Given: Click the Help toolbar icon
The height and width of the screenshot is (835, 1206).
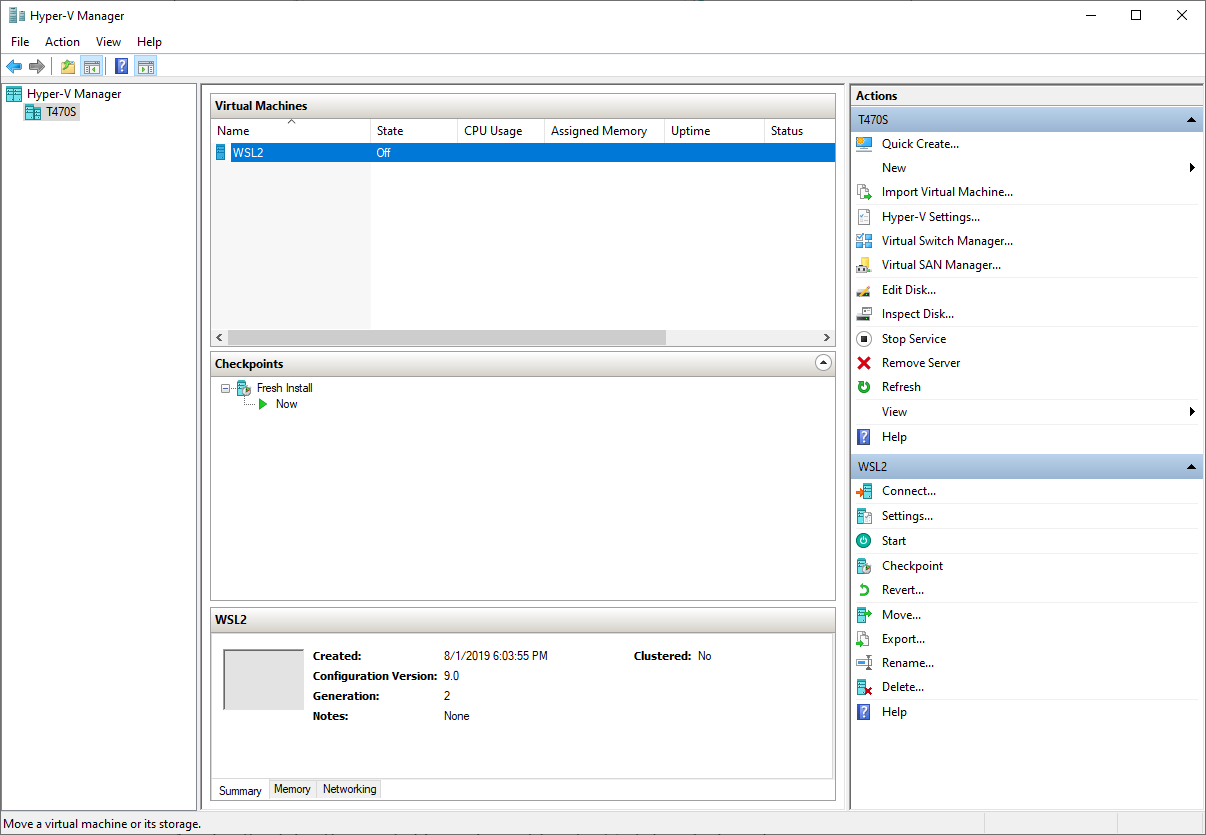Looking at the screenshot, I should pos(121,66).
